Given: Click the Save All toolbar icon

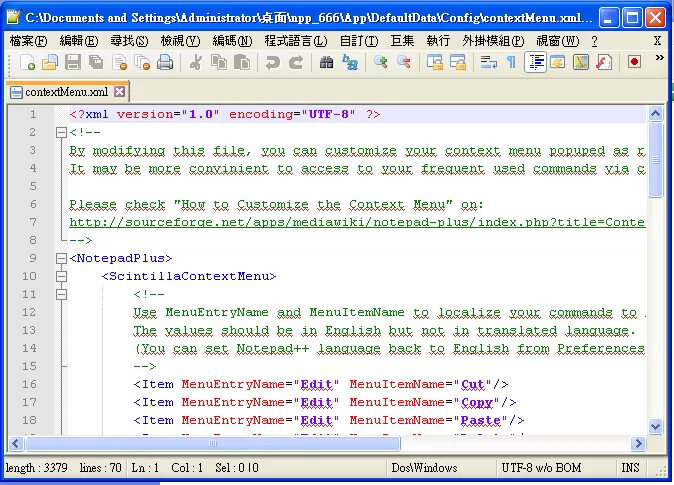Looking at the screenshot, I should (96, 62).
